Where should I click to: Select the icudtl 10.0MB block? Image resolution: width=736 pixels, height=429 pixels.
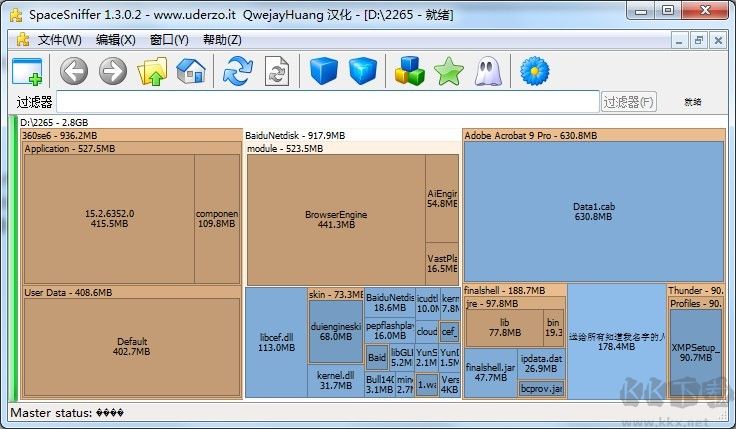point(428,303)
